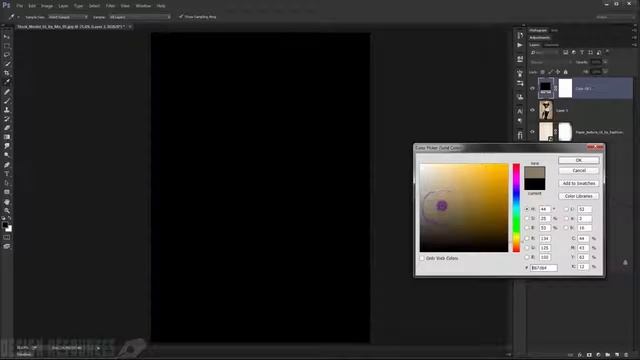The height and width of the screenshot is (360, 640).
Task: Click the current black color swatch
Action: [x=534, y=184]
